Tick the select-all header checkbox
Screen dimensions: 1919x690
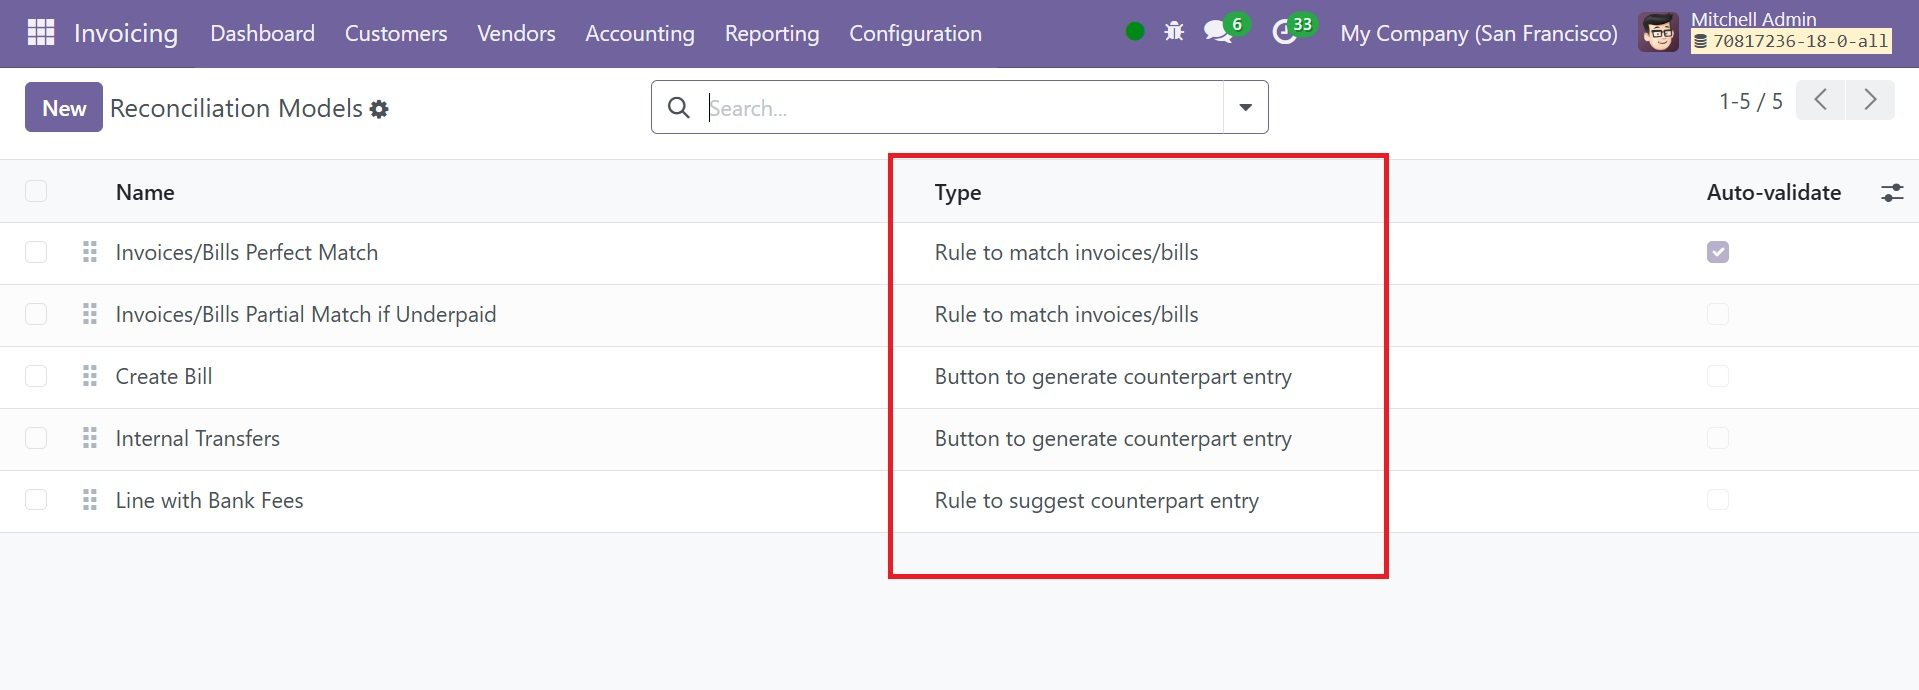tap(36, 192)
